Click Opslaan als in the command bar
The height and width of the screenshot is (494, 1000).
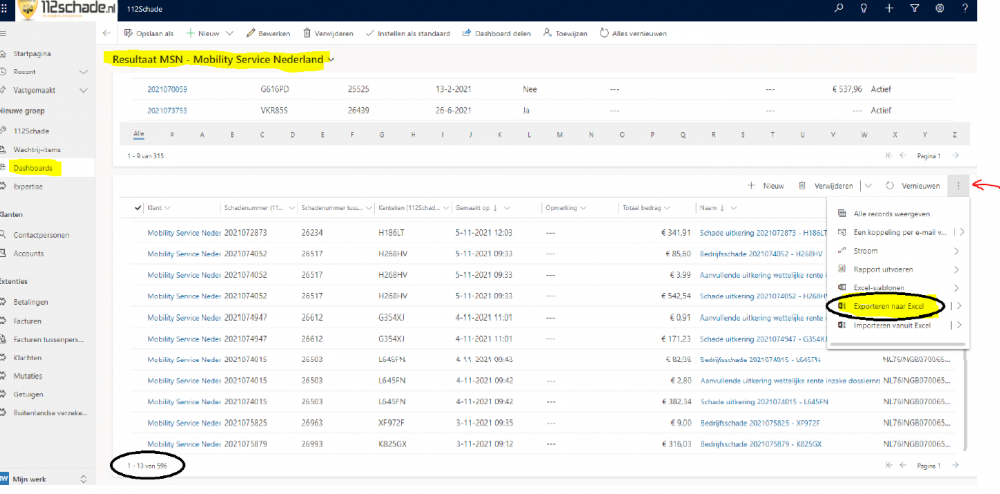149,33
